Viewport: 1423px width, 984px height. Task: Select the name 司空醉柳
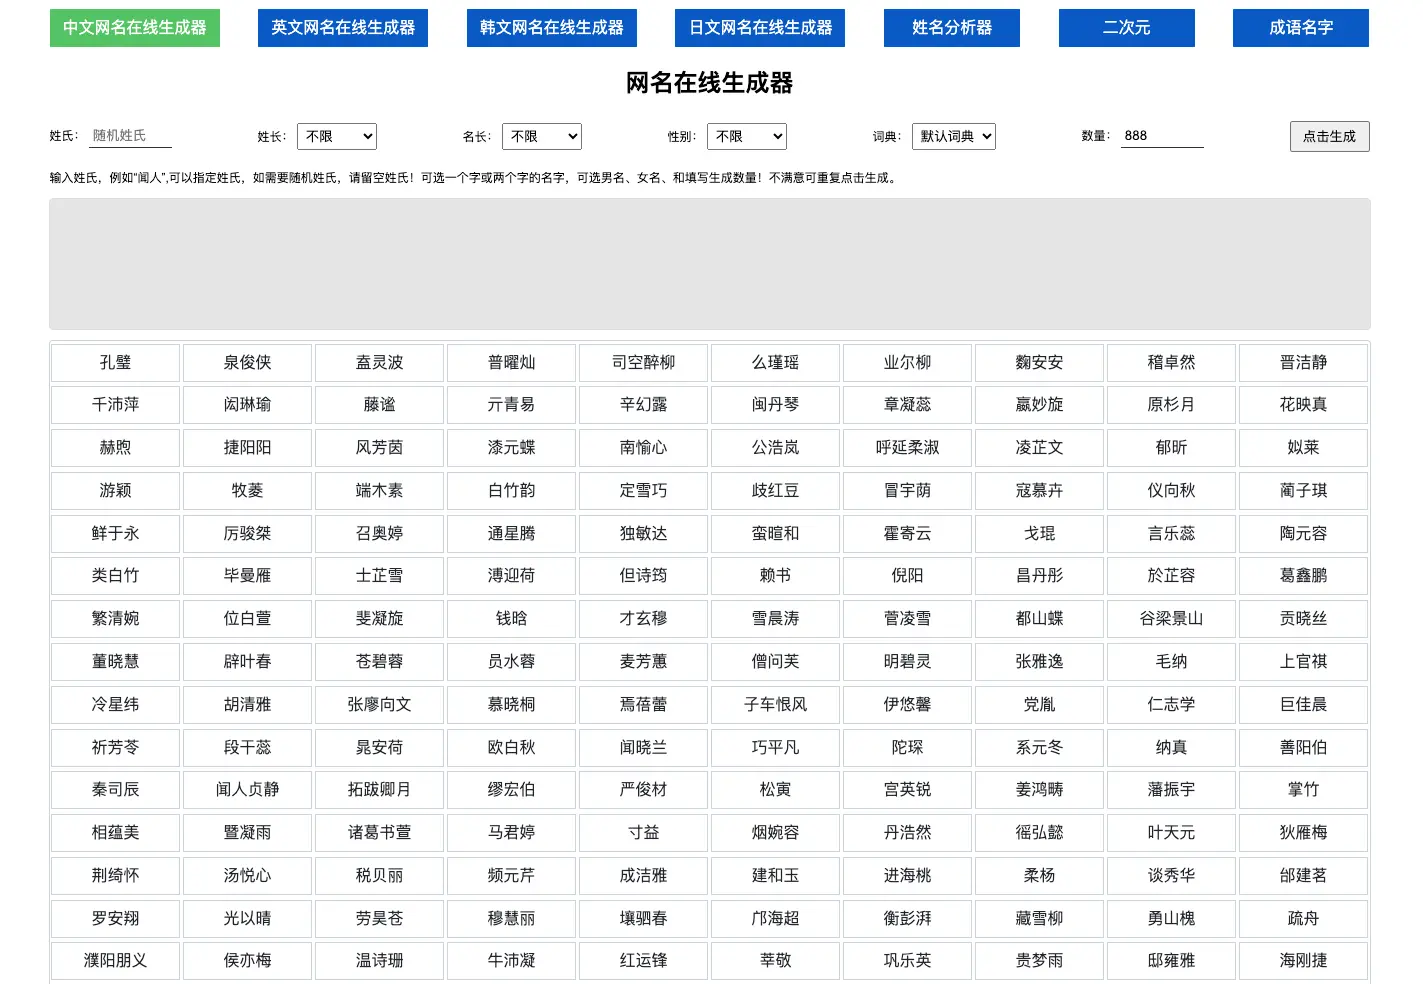644,362
